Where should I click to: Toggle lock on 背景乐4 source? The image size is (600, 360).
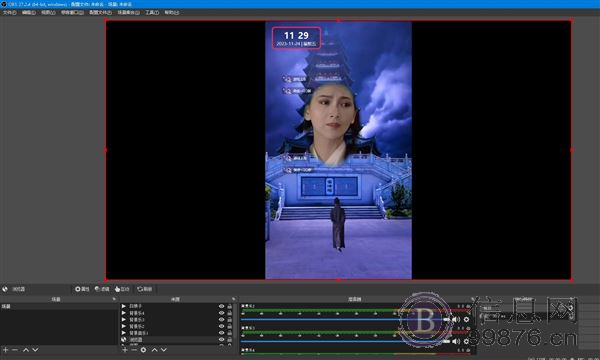point(230,313)
